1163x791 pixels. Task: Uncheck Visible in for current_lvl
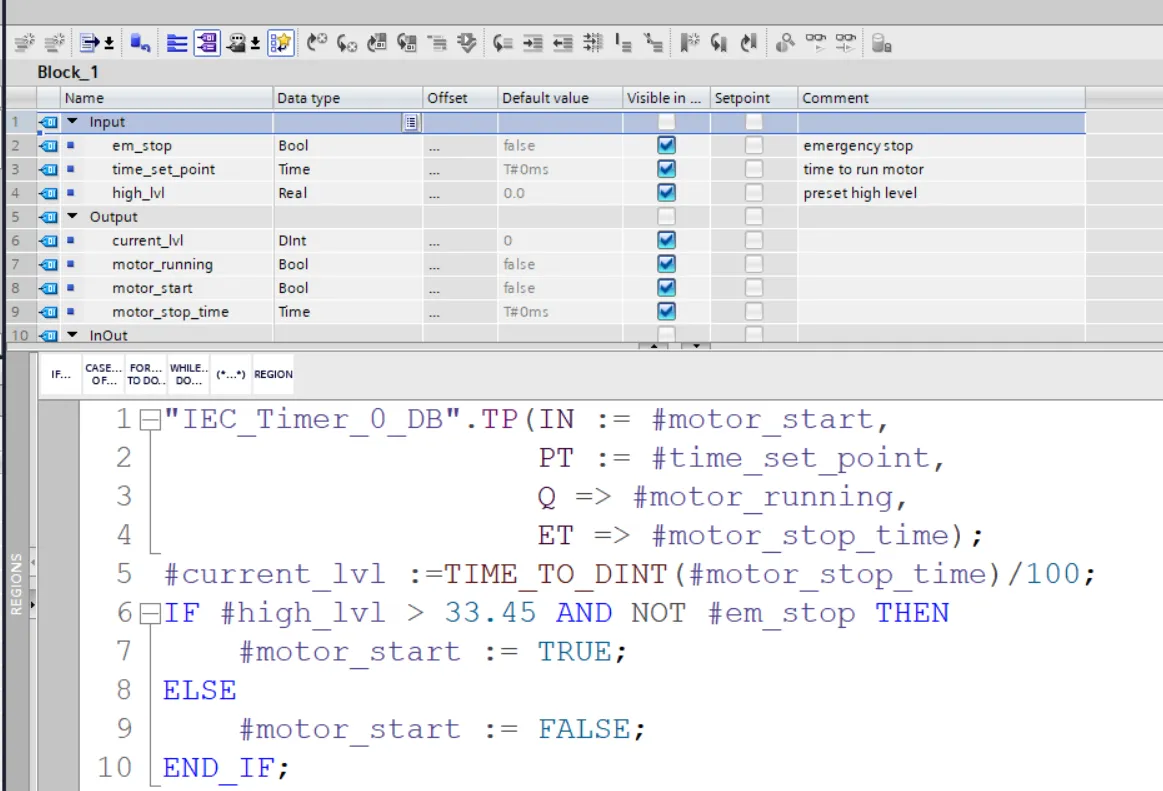click(666, 240)
